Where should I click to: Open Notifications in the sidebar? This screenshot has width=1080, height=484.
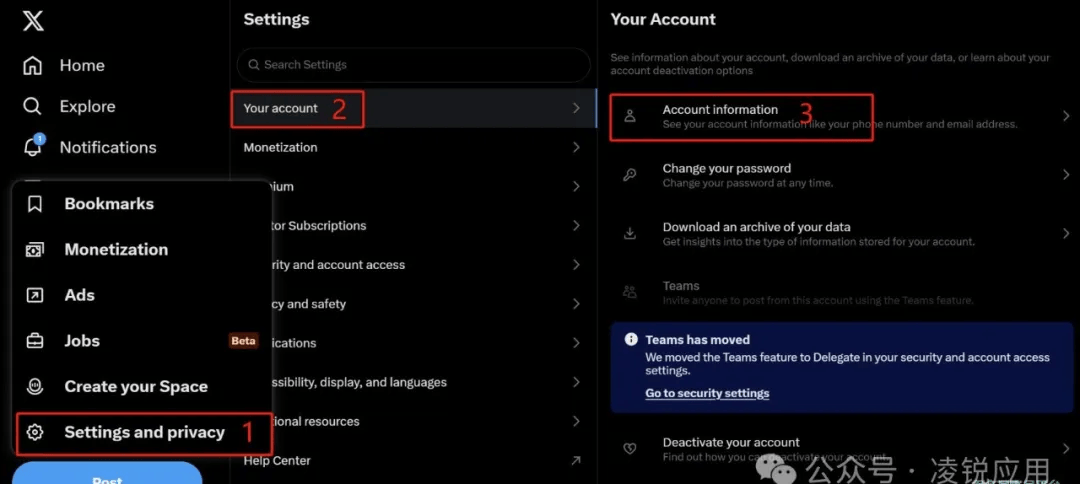[108, 147]
